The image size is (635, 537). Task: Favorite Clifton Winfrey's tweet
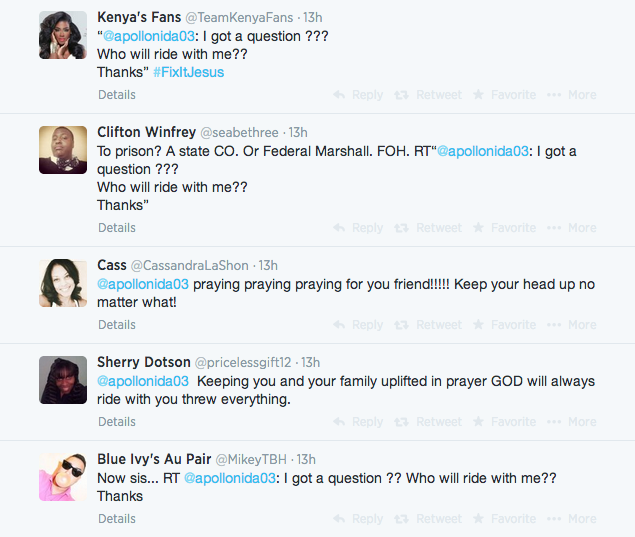coord(504,228)
